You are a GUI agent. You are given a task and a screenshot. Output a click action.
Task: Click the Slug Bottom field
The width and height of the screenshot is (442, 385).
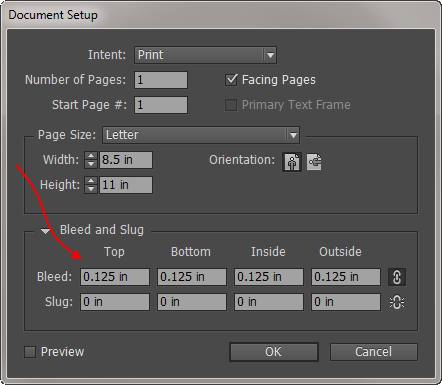tap(192, 302)
